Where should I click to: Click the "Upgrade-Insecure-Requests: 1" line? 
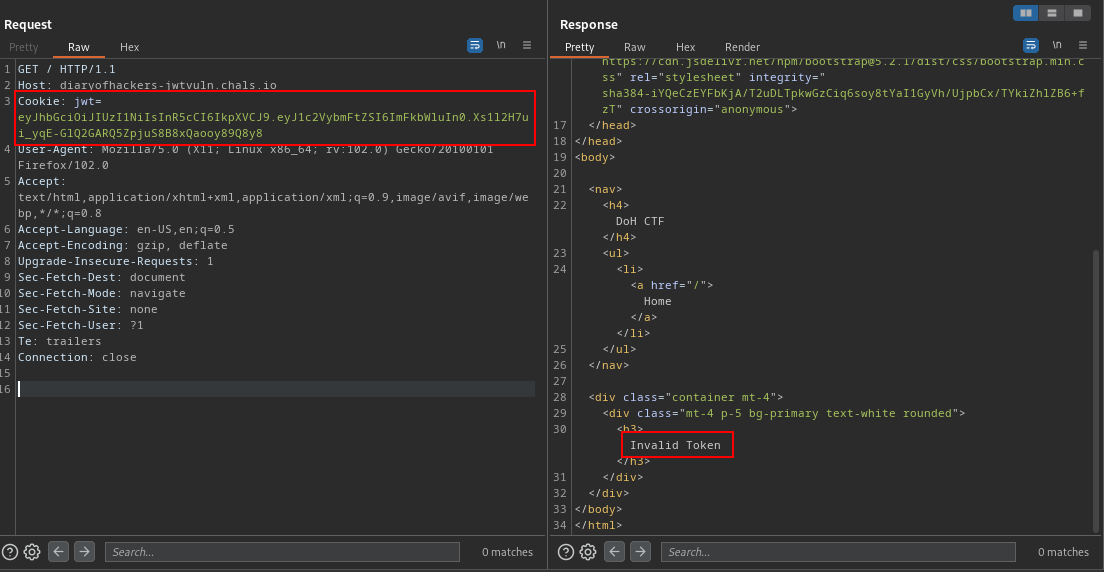coord(115,261)
